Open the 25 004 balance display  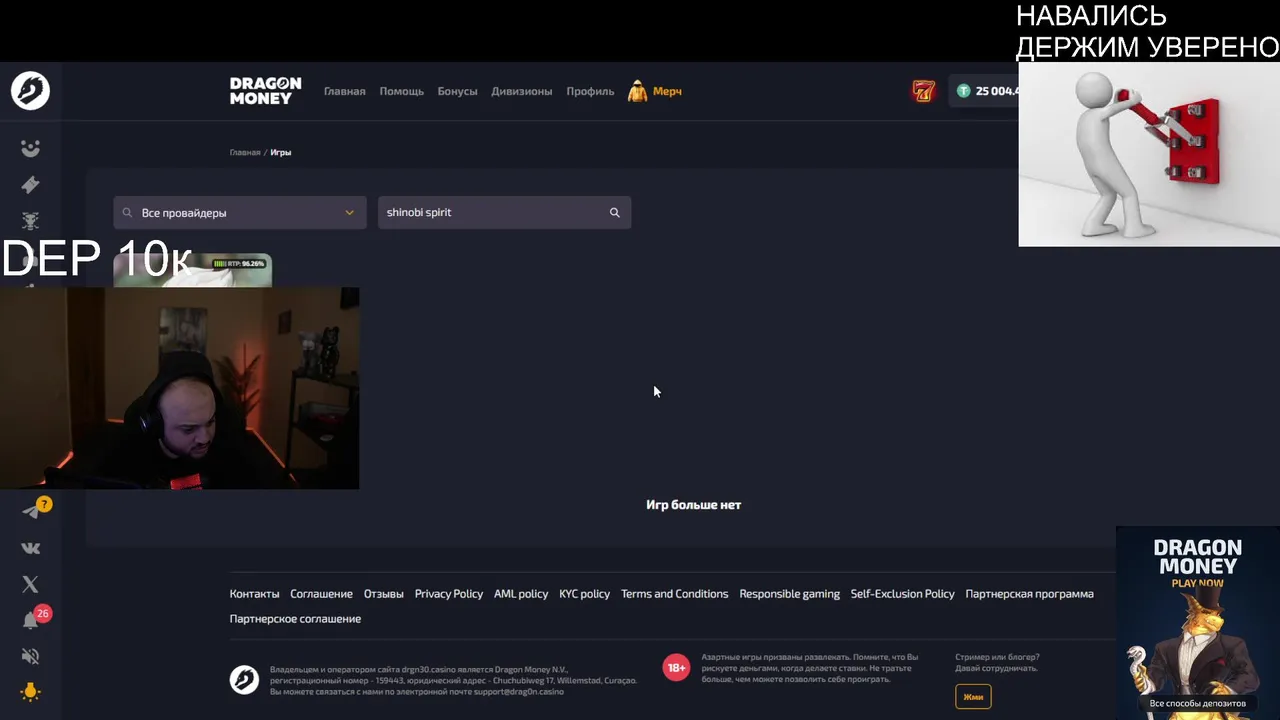(x=985, y=91)
